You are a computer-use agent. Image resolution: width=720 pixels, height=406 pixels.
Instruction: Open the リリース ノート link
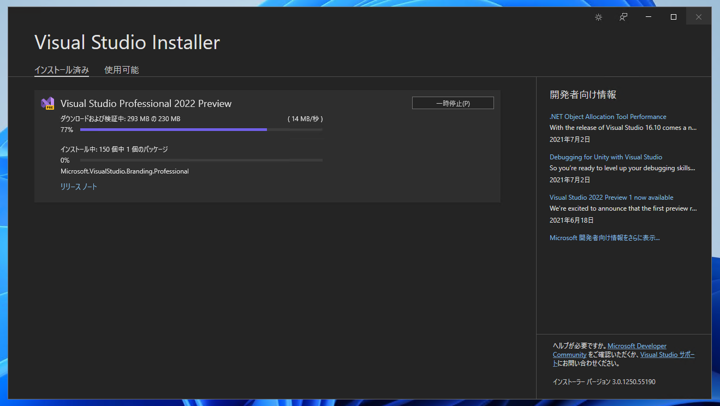pyautogui.click(x=79, y=186)
